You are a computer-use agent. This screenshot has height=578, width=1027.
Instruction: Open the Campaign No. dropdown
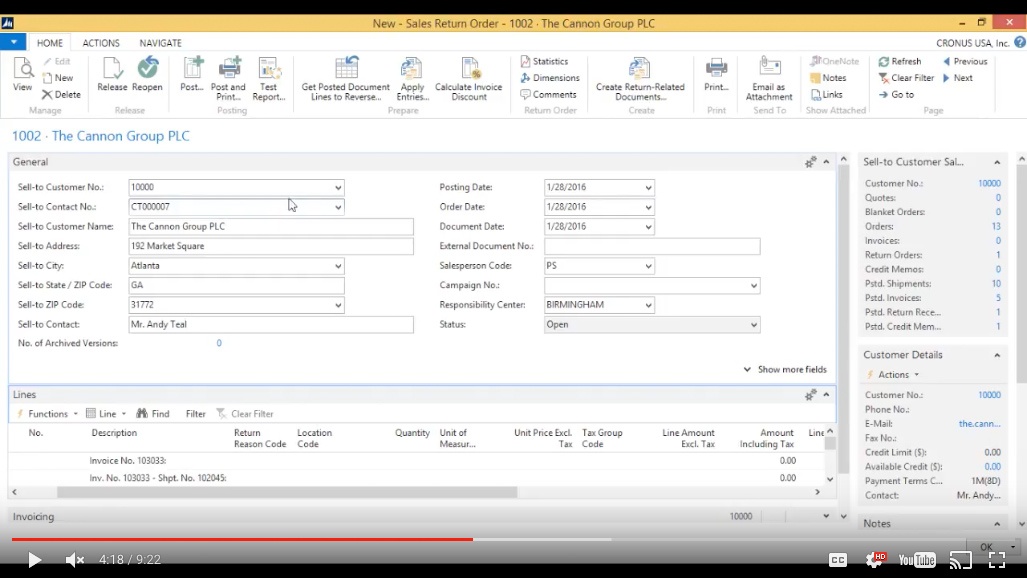pos(754,286)
